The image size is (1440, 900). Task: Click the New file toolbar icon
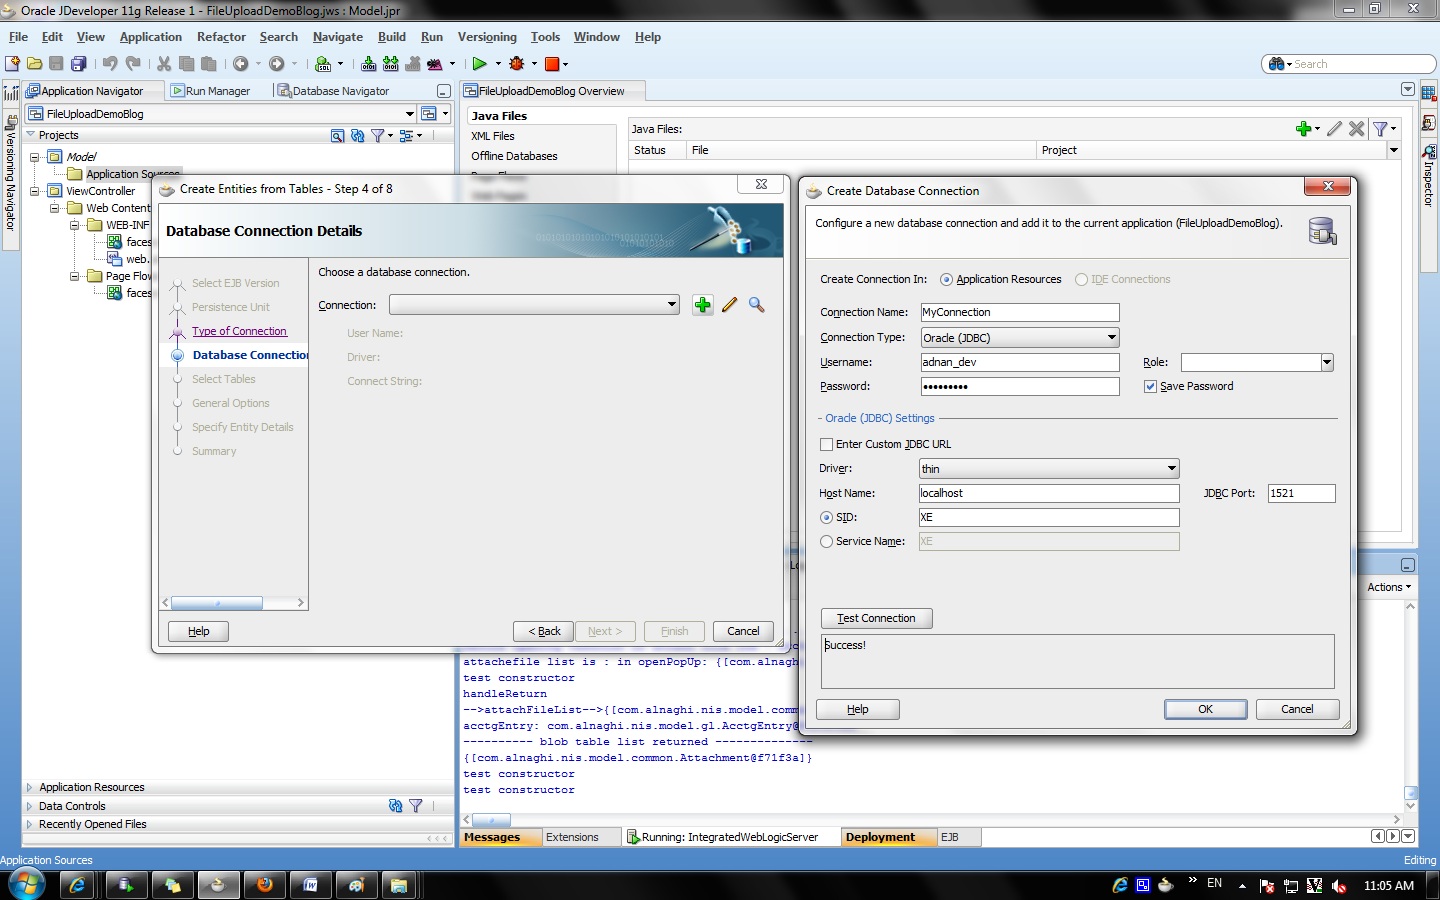point(13,63)
